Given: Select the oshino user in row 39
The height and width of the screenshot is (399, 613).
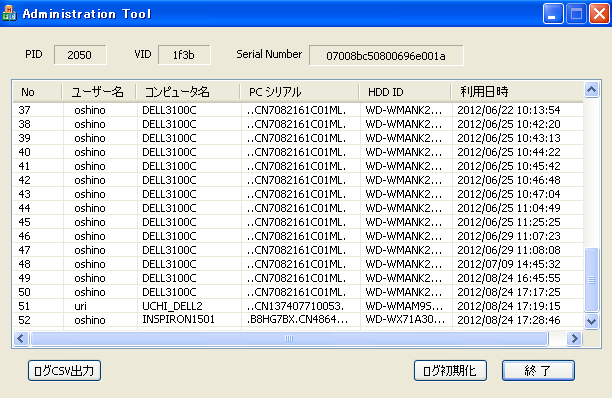Looking at the screenshot, I should [90, 138].
